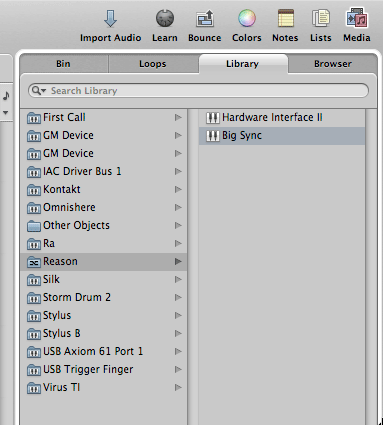Activate the Learn MIDI knob icon
Viewport: 383px width, 425px height.
tap(165, 18)
